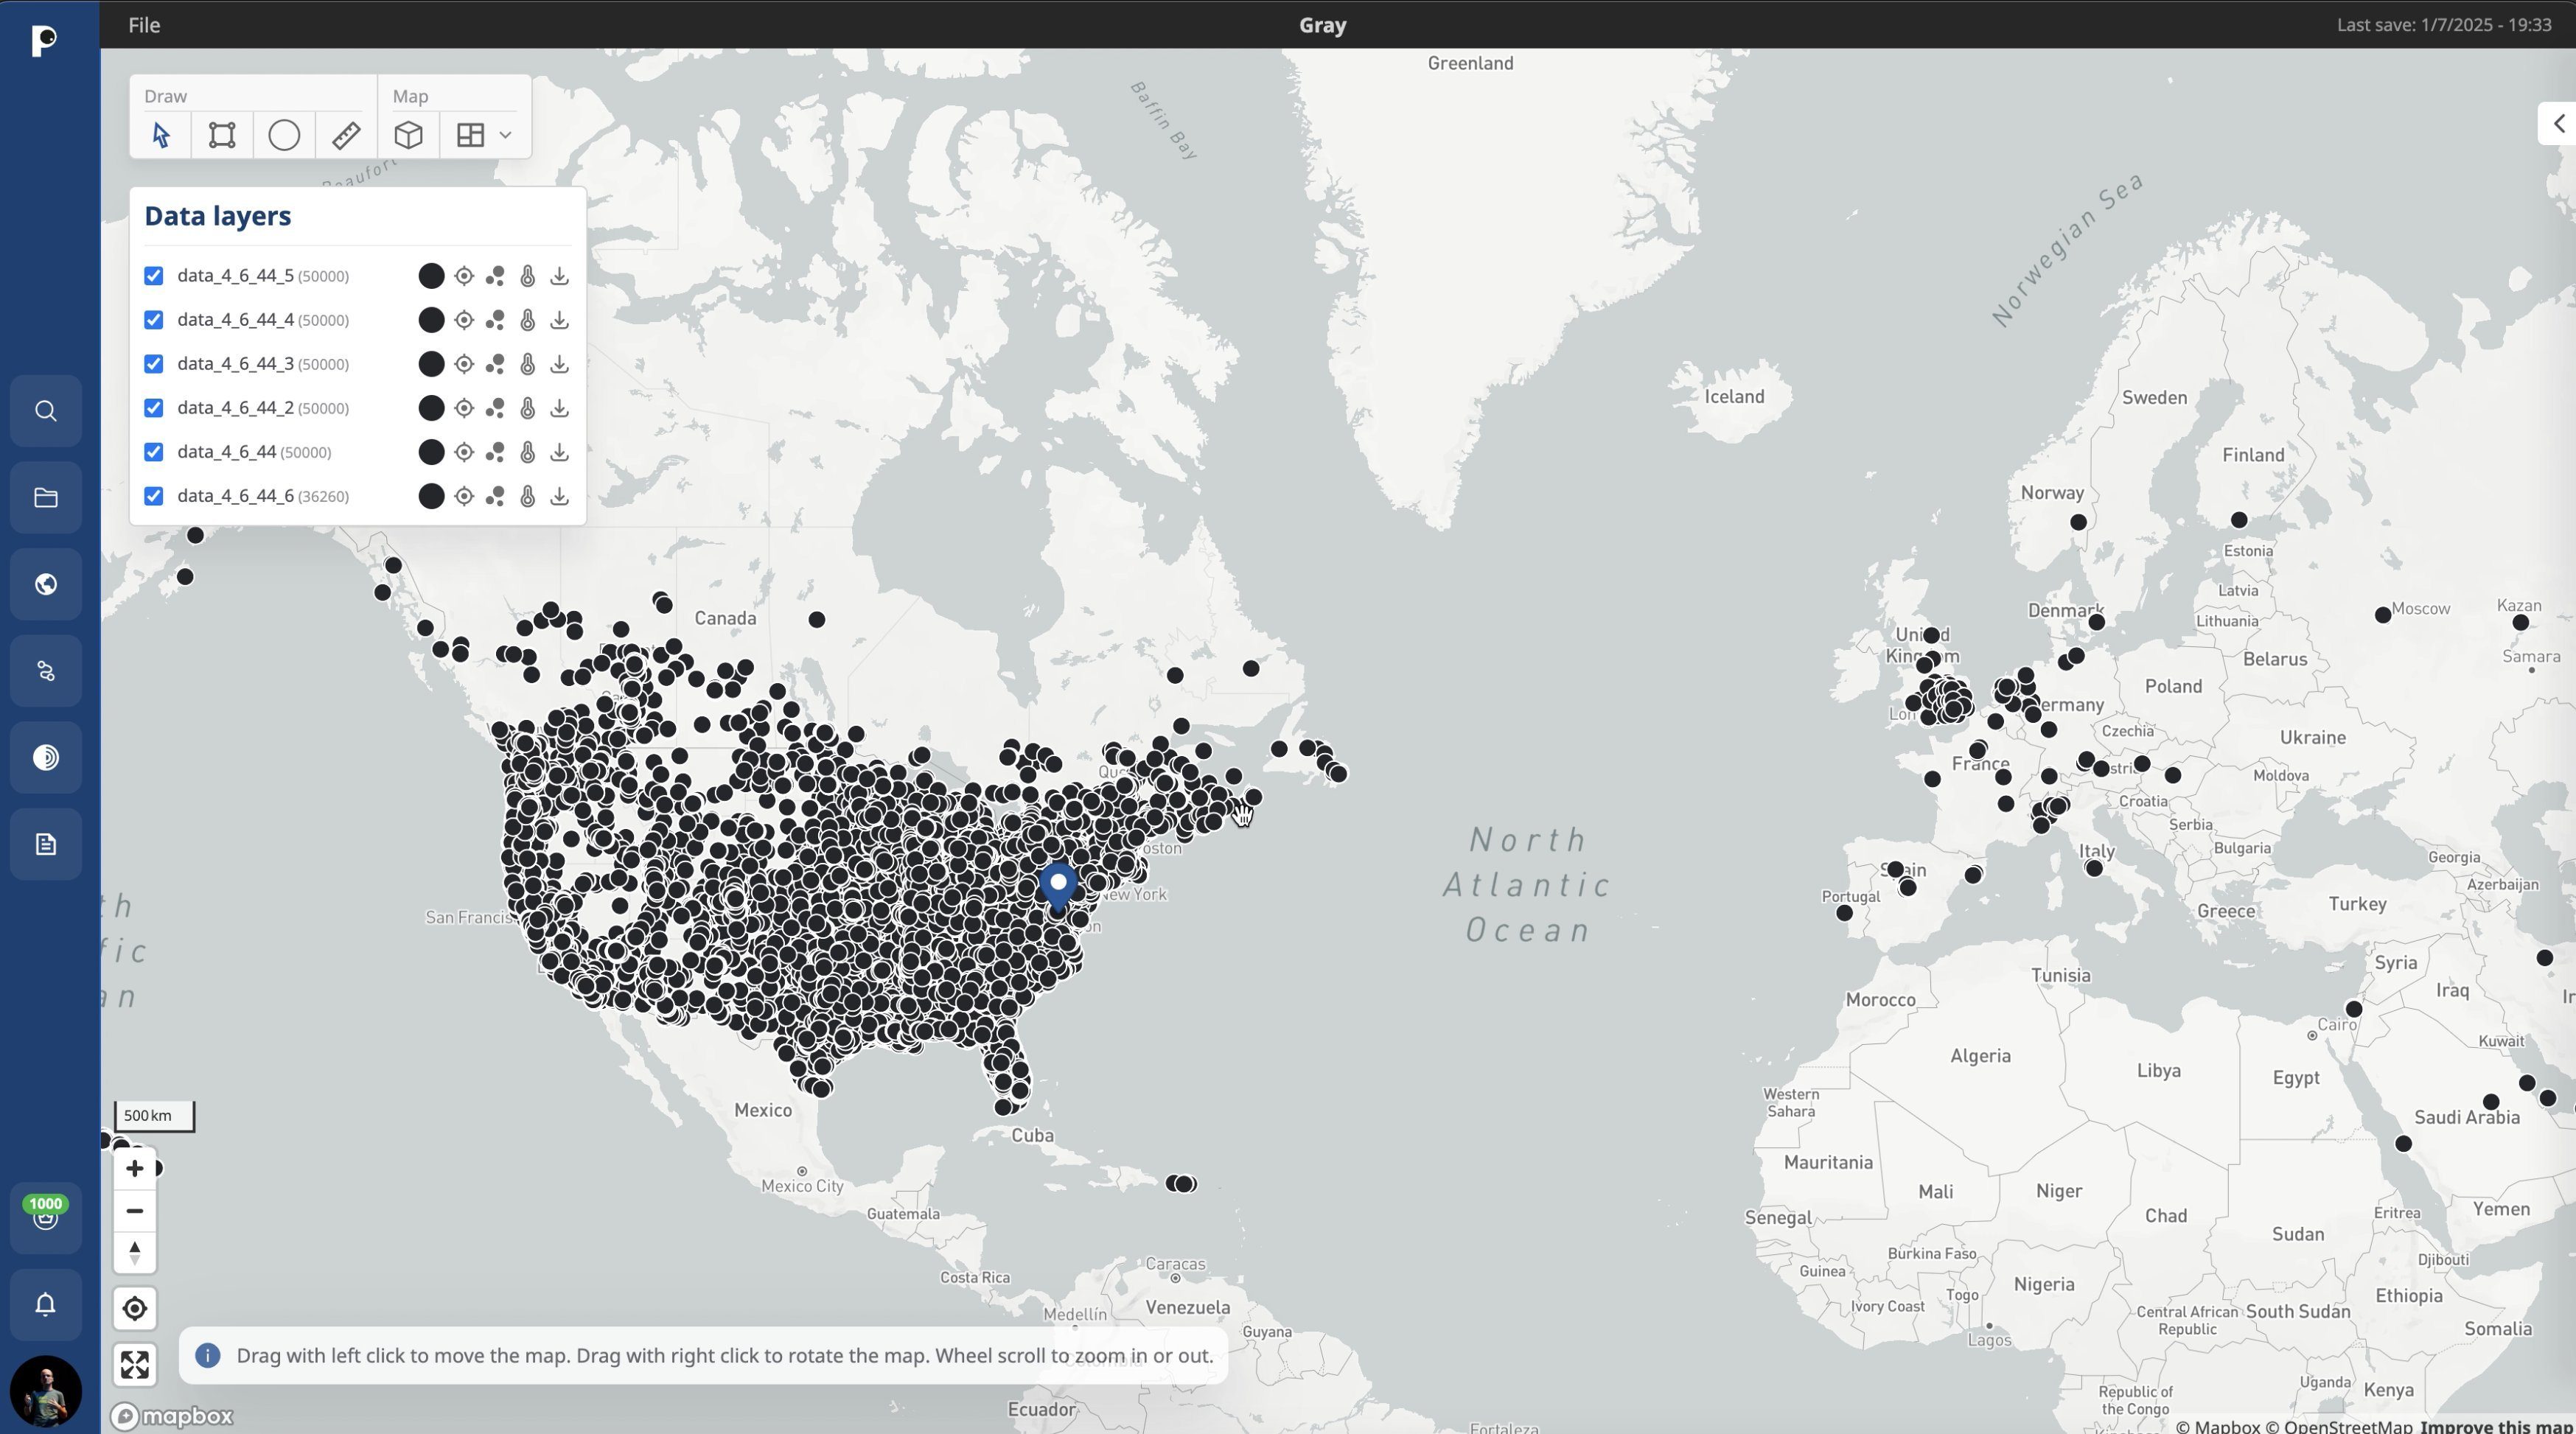Reset map bearing with compass arrow

(x=135, y=1252)
